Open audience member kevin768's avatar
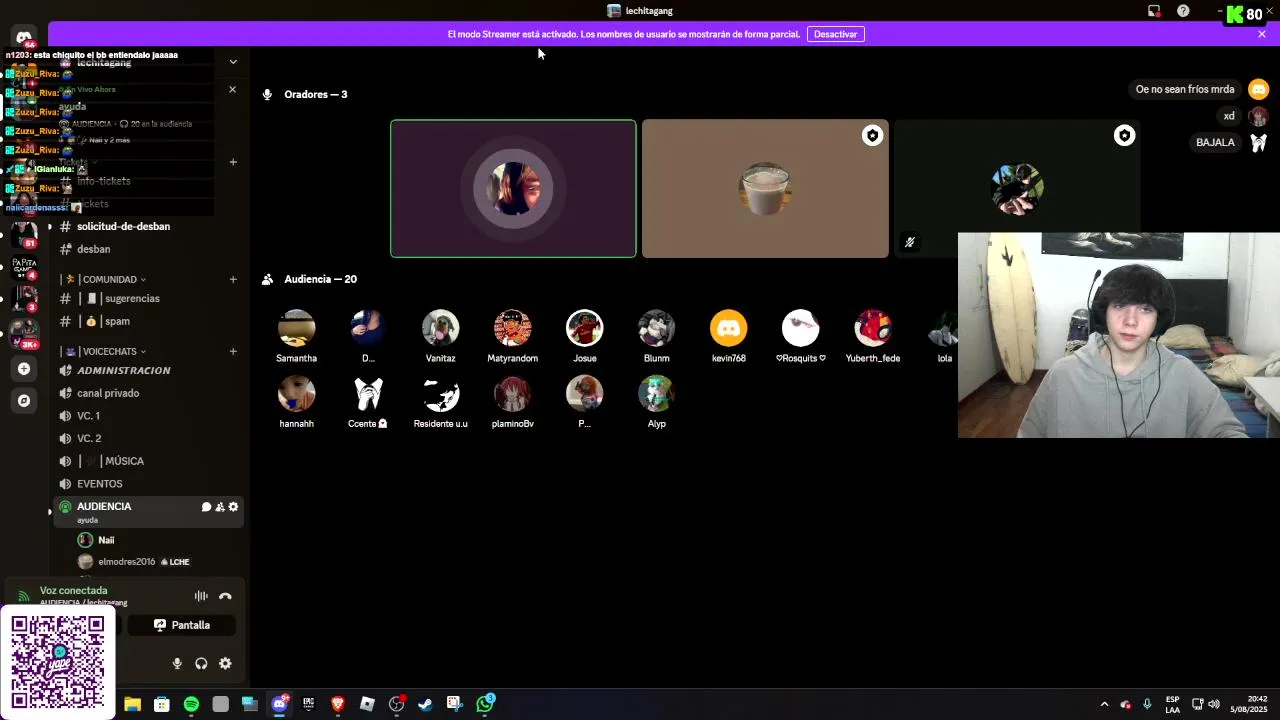1280x720 pixels. [728, 328]
